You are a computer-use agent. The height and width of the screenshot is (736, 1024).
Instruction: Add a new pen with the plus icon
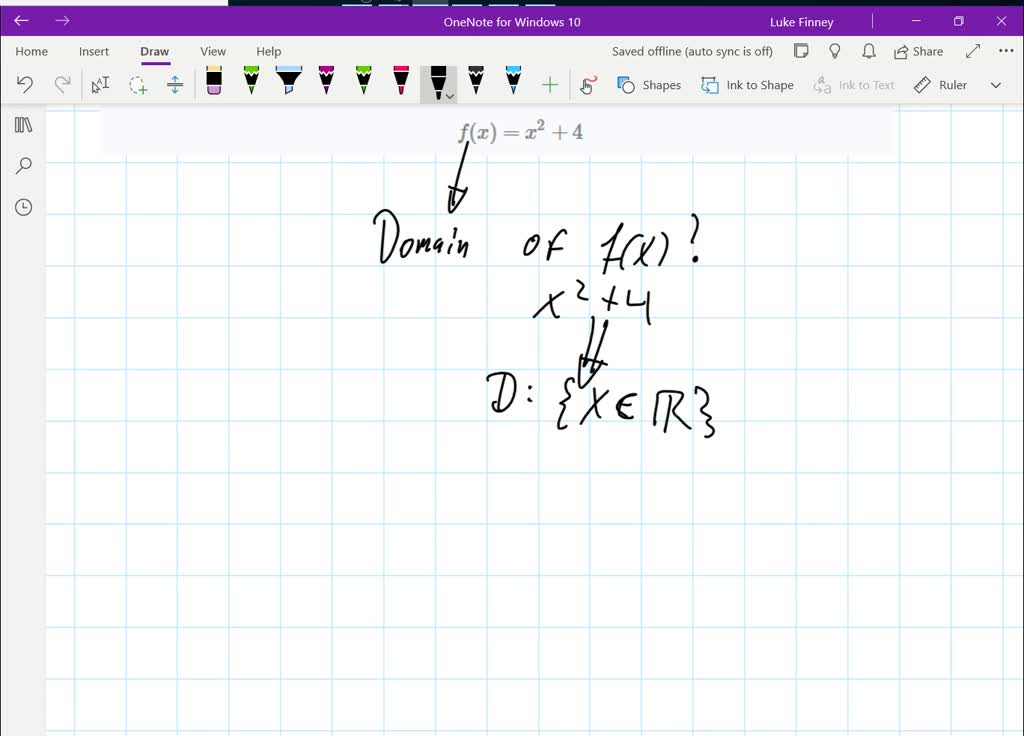coord(549,84)
